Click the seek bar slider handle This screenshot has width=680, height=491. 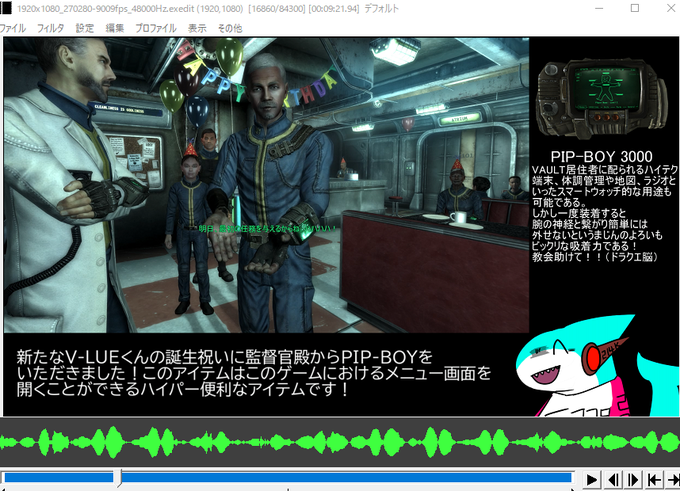point(117,478)
